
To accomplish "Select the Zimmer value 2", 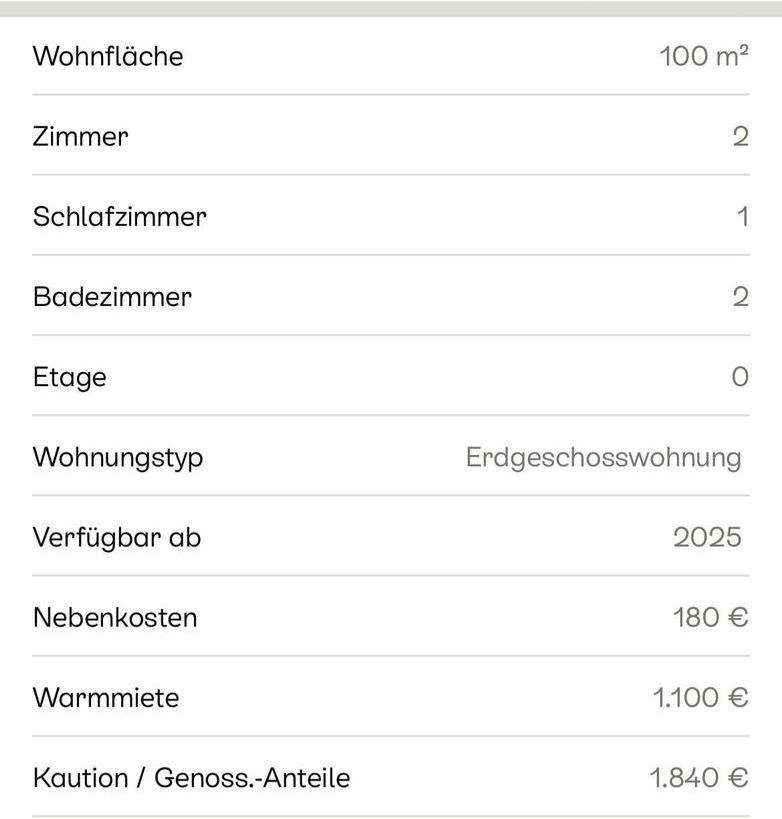I will pos(740,136).
